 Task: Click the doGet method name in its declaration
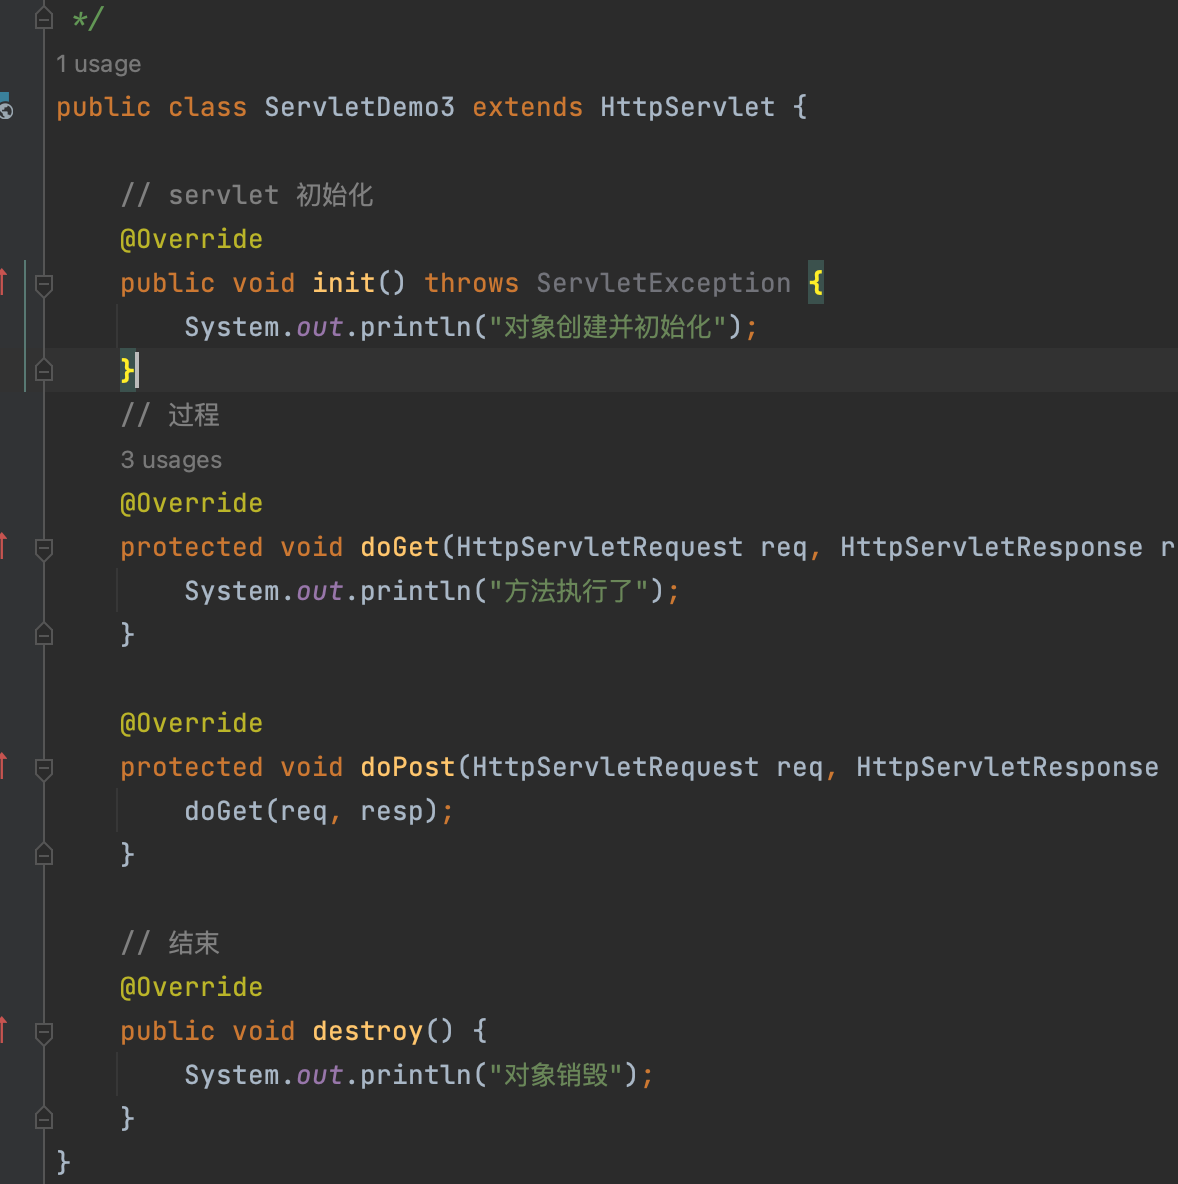click(399, 547)
